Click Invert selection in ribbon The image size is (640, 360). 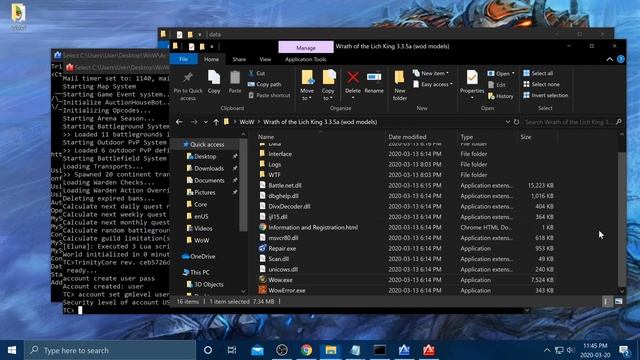(545, 96)
